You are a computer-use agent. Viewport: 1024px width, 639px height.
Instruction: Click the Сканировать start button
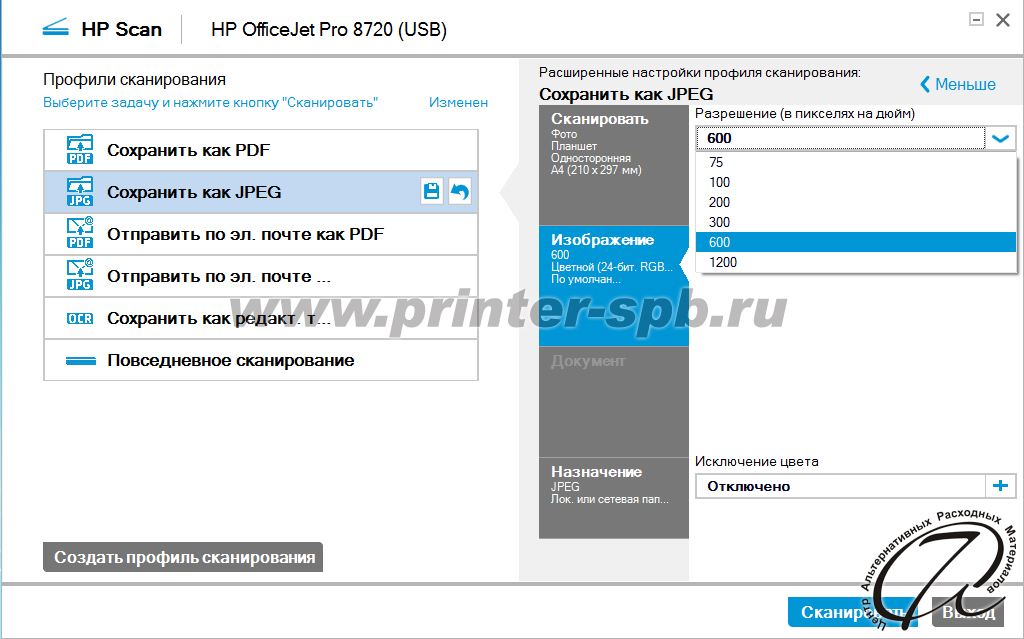tap(853, 612)
